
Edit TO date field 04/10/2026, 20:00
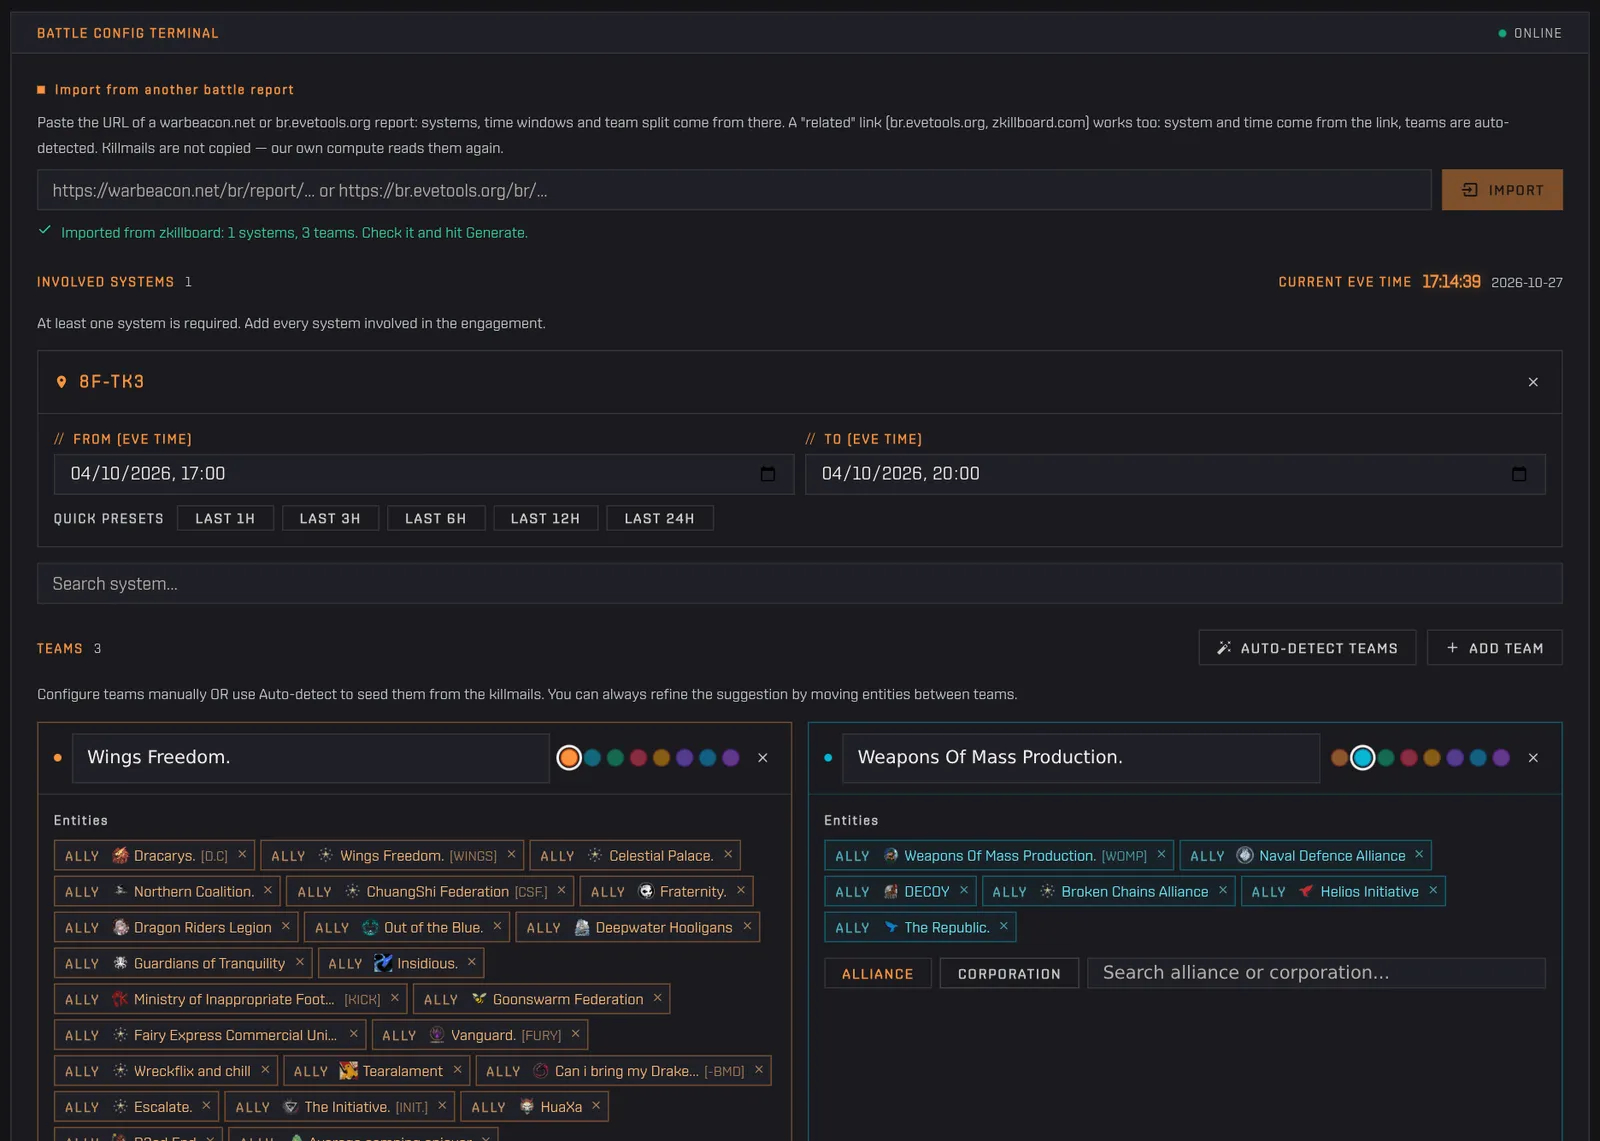click(1175, 474)
